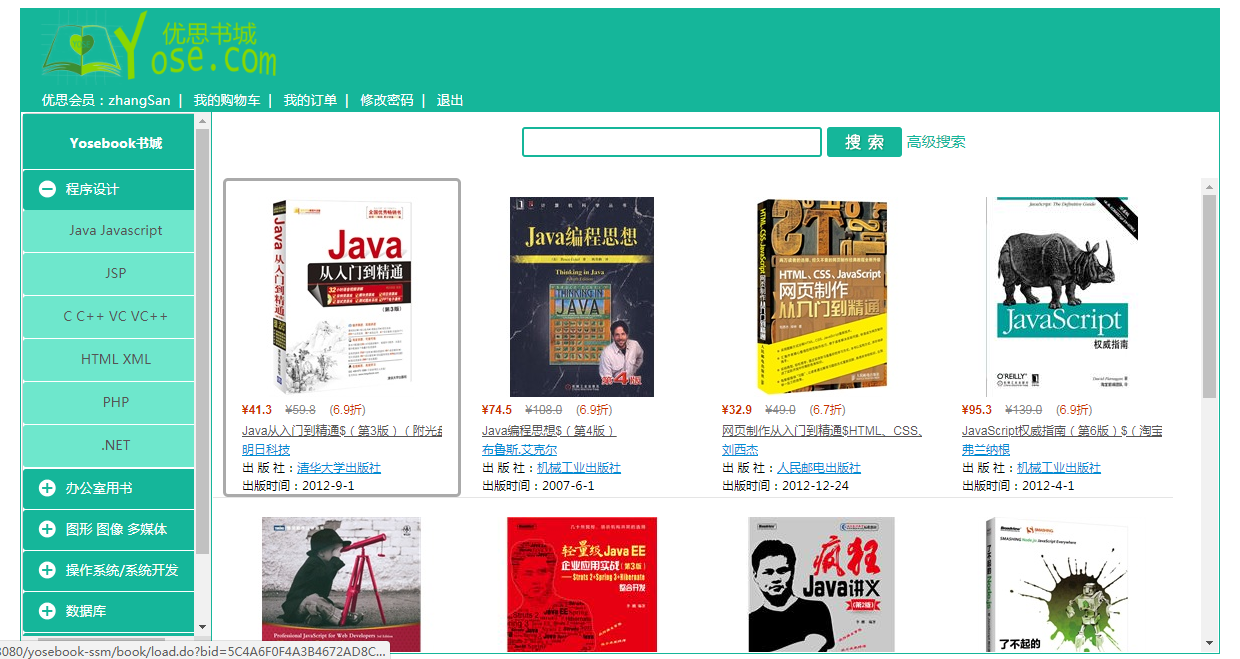Open JavaScript权威指南 book cover
This screenshot has width=1240, height=659.
[x=1062, y=297]
